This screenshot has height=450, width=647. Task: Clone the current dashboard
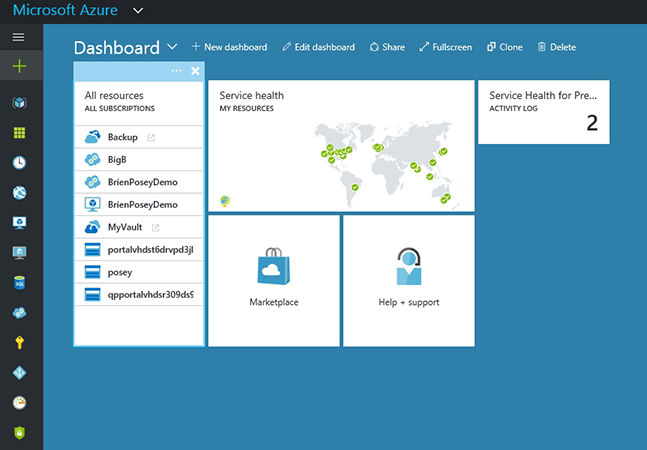click(505, 47)
